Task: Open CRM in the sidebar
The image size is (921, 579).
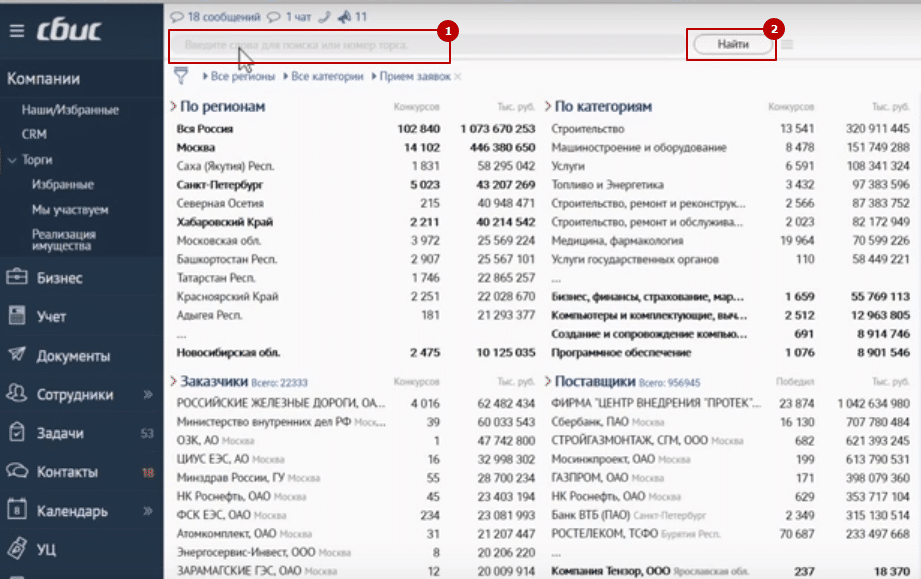Action: point(34,134)
